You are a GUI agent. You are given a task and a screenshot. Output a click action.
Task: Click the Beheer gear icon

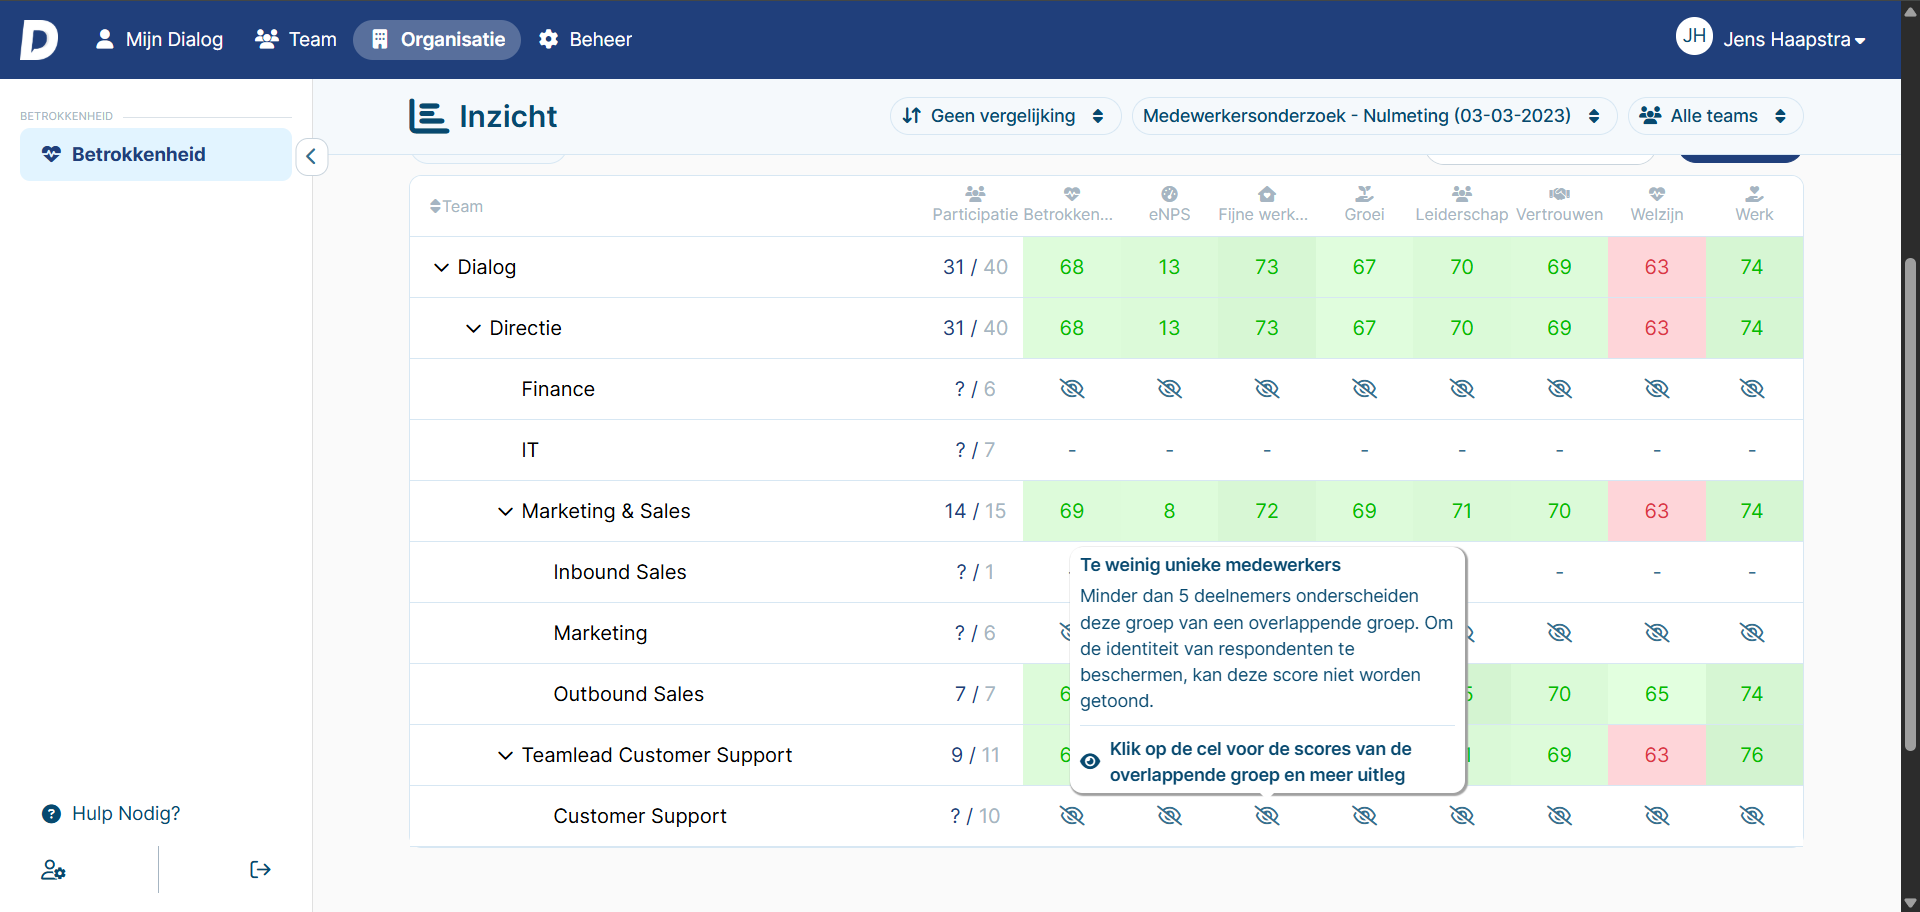[548, 40]
